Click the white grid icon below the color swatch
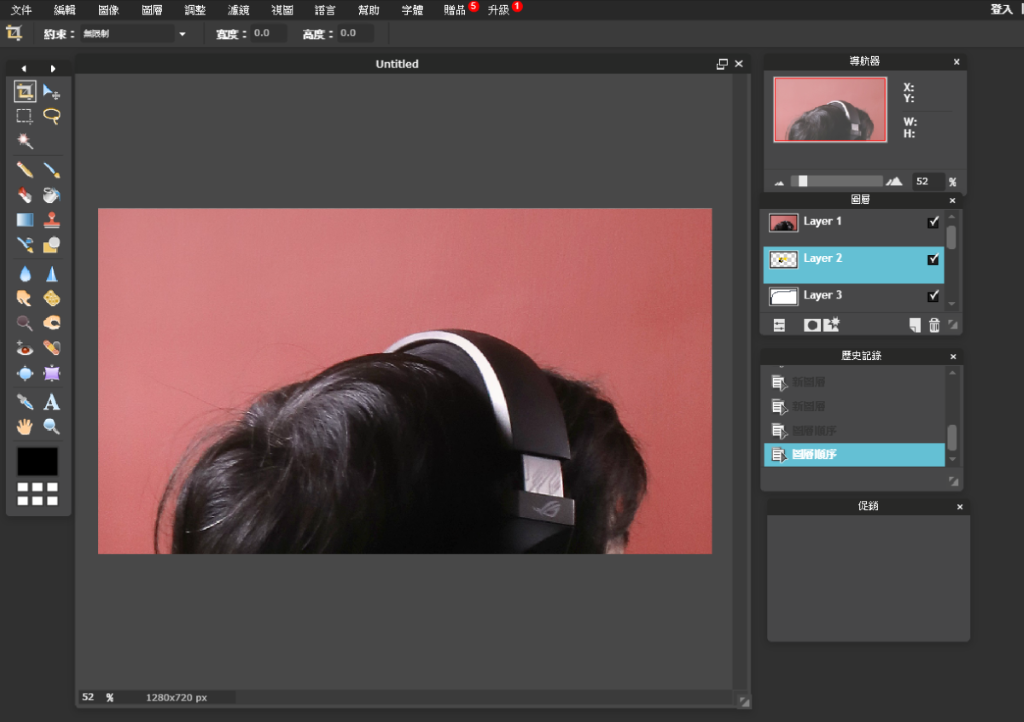Viewport: 1024px width, 722px height. coord(37,494)
